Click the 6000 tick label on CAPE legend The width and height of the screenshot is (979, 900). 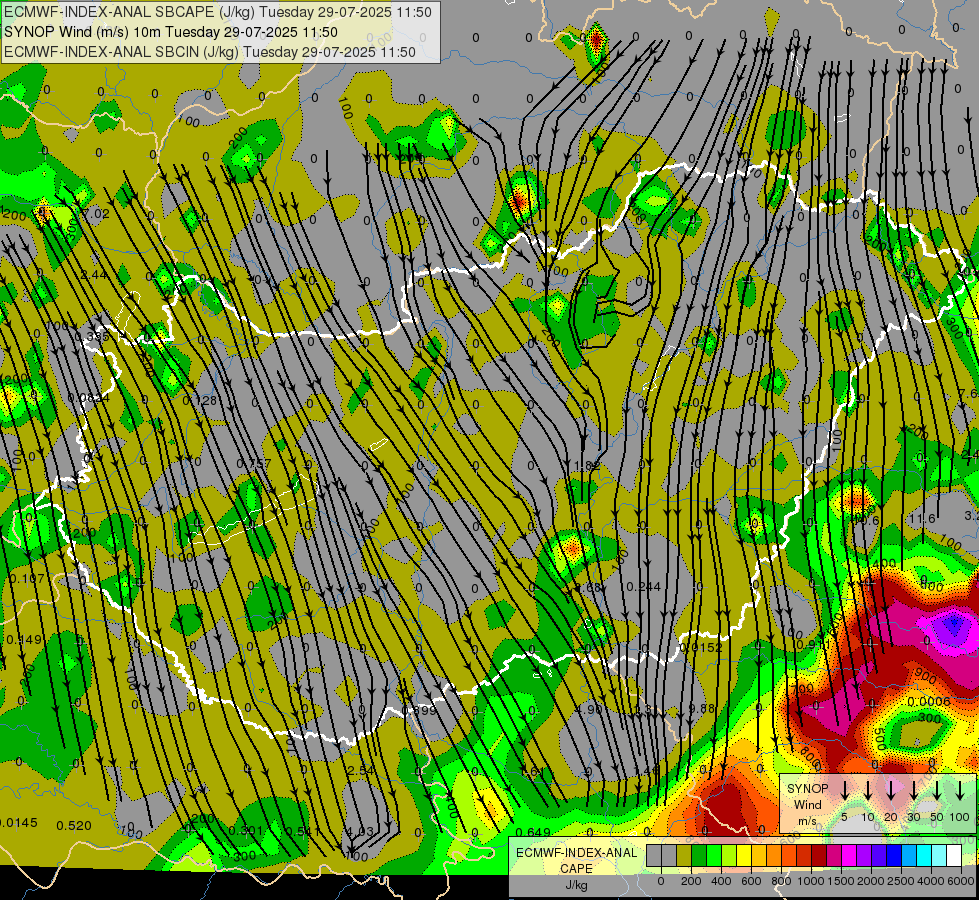(961, 881)
